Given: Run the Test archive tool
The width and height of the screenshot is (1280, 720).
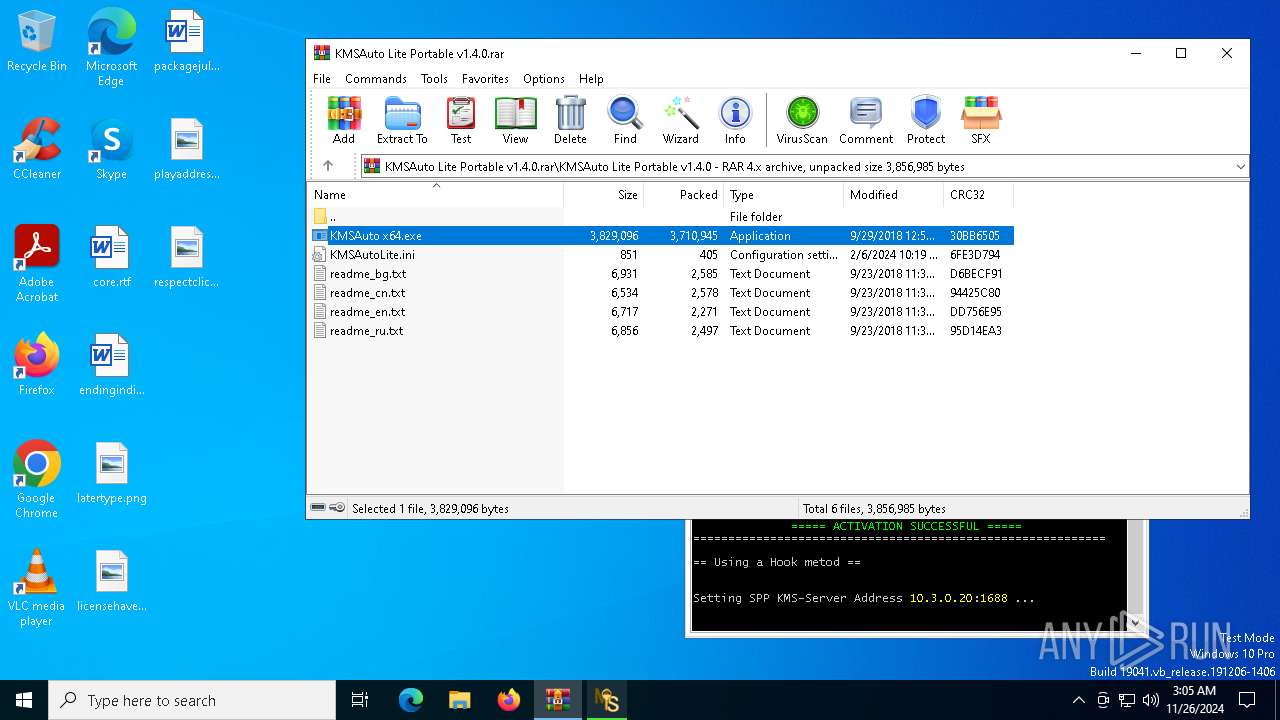Looking at the screenshot, I should point(461,120).
